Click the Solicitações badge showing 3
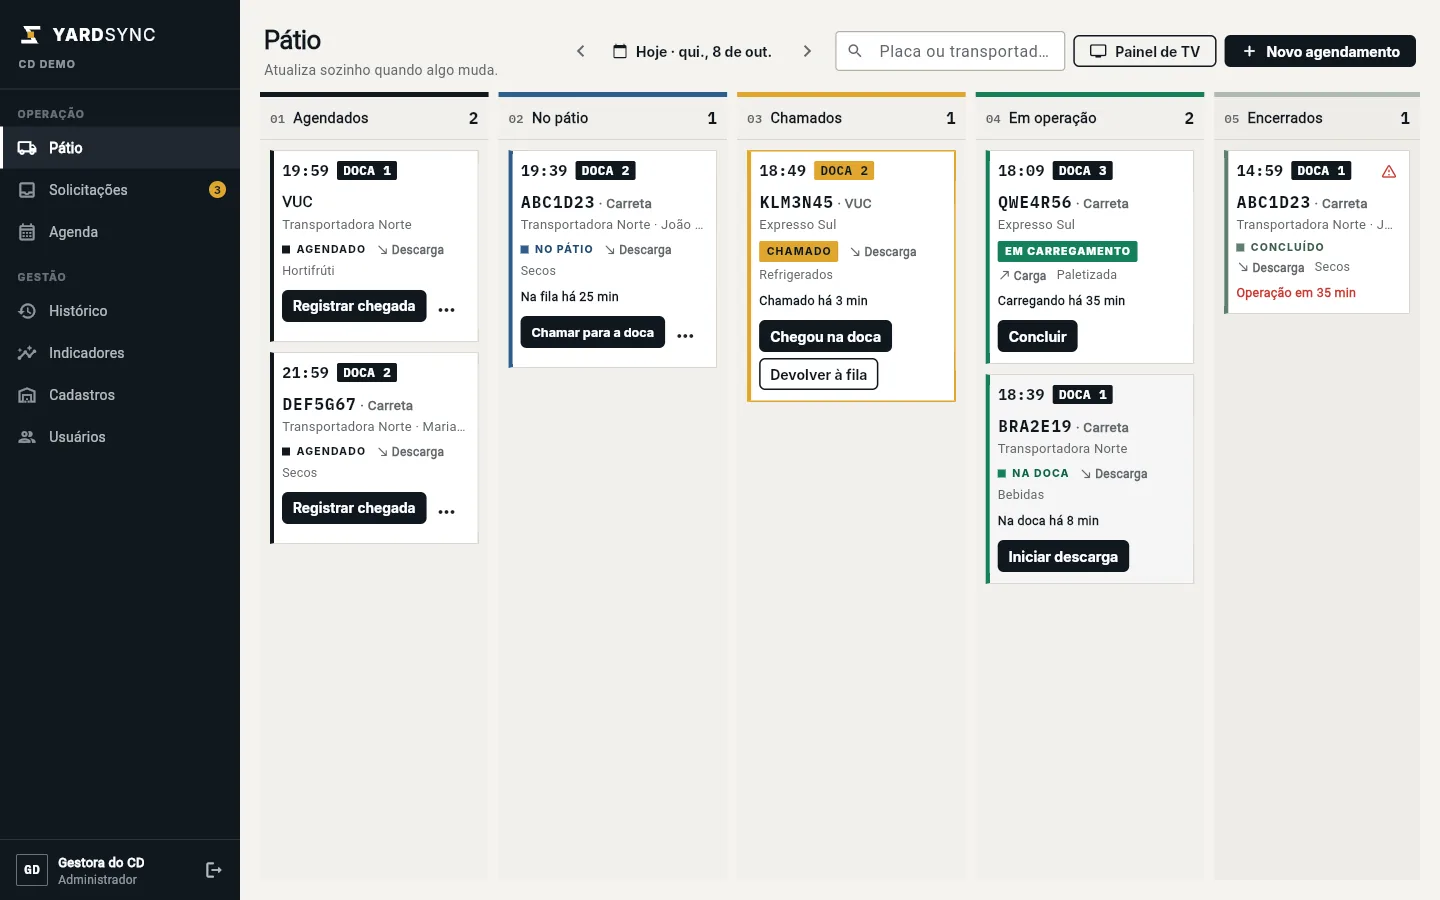1440x900 pixels. pos(217,190)
